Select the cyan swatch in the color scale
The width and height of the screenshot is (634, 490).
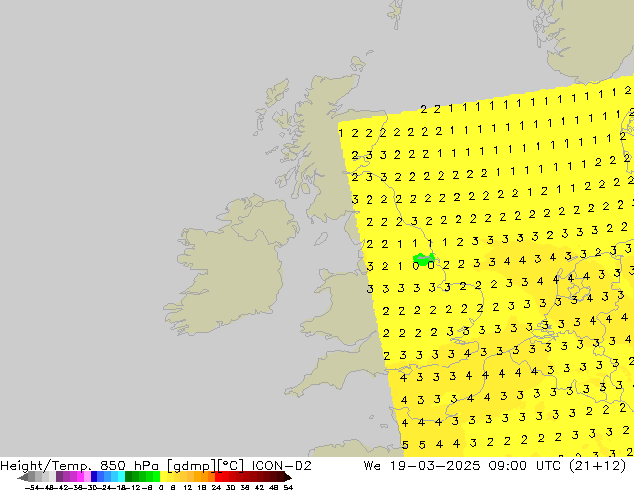tap(121, 476)
